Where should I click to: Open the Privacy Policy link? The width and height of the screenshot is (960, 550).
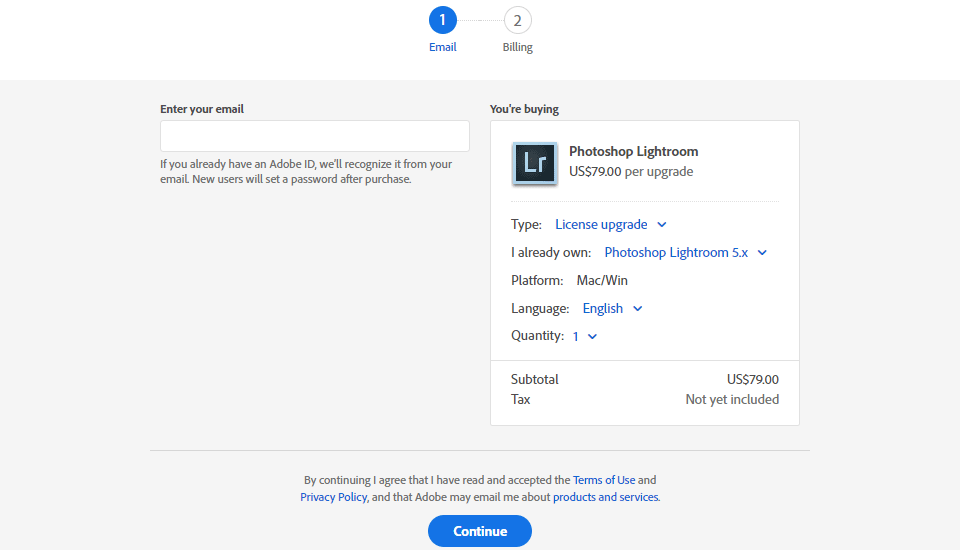[334, 497]
